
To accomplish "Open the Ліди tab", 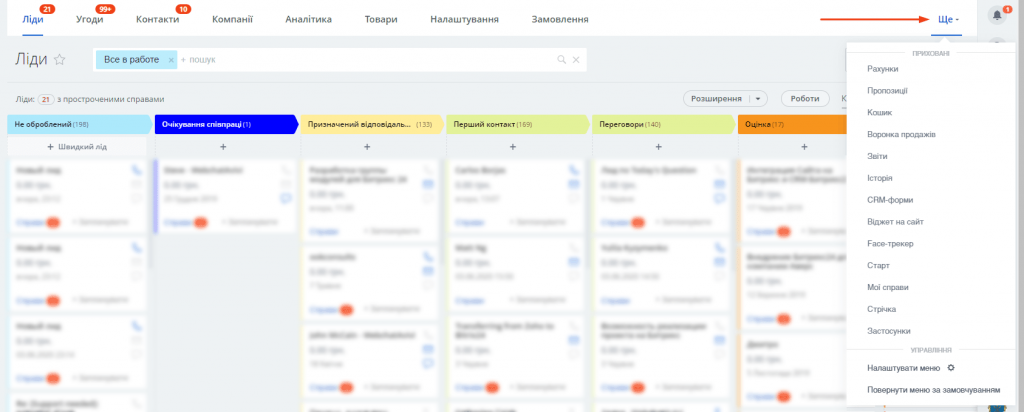I will (x=33, y=19).
